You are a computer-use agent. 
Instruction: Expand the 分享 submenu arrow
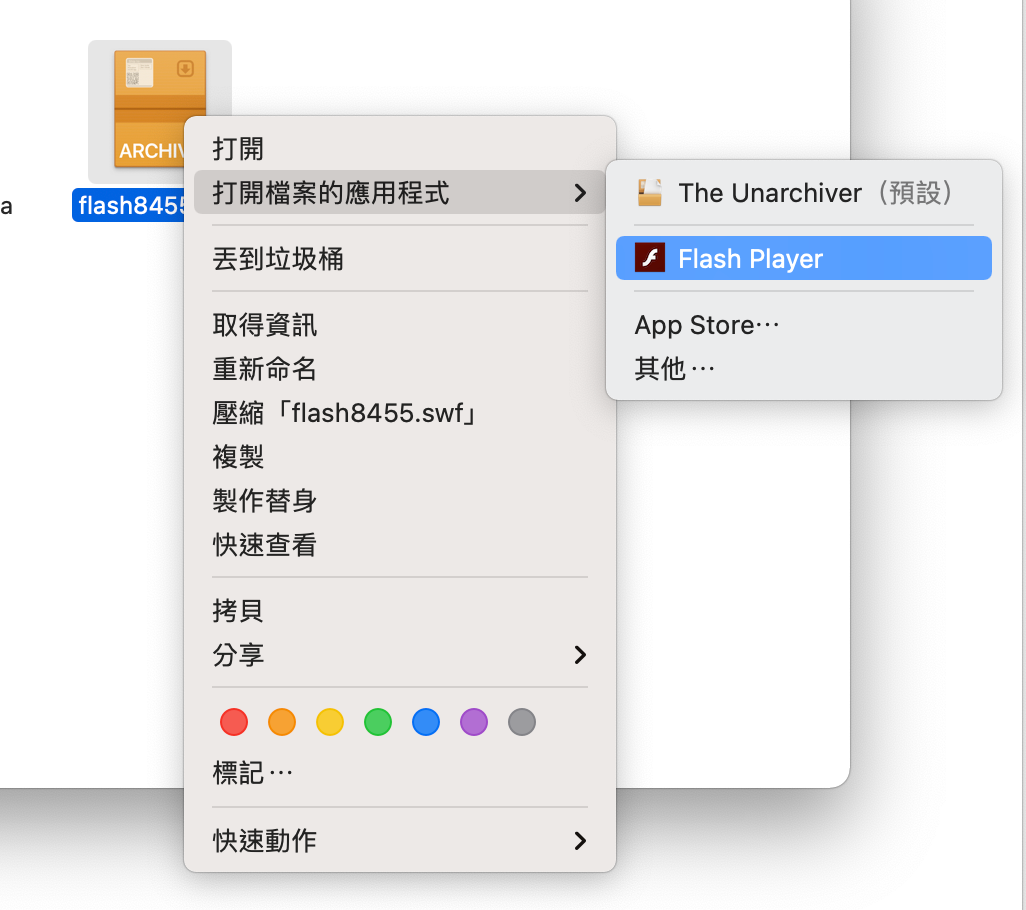pyautogui.click(x=580, y=654)
